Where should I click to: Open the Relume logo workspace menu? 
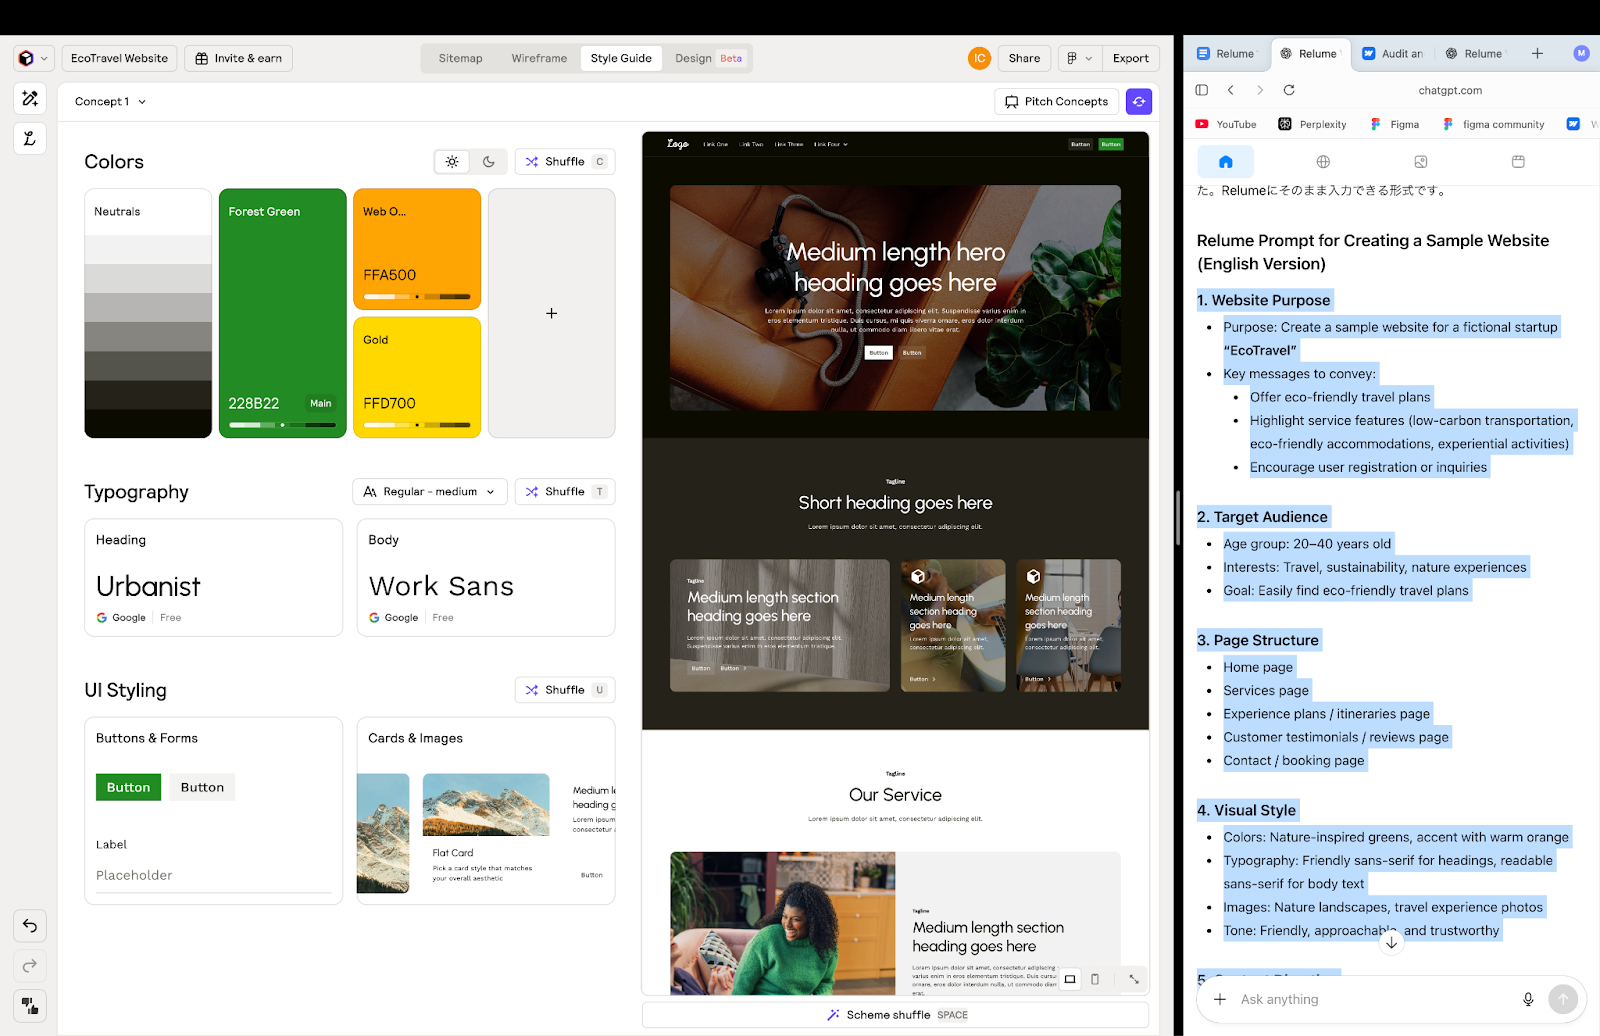31,58
